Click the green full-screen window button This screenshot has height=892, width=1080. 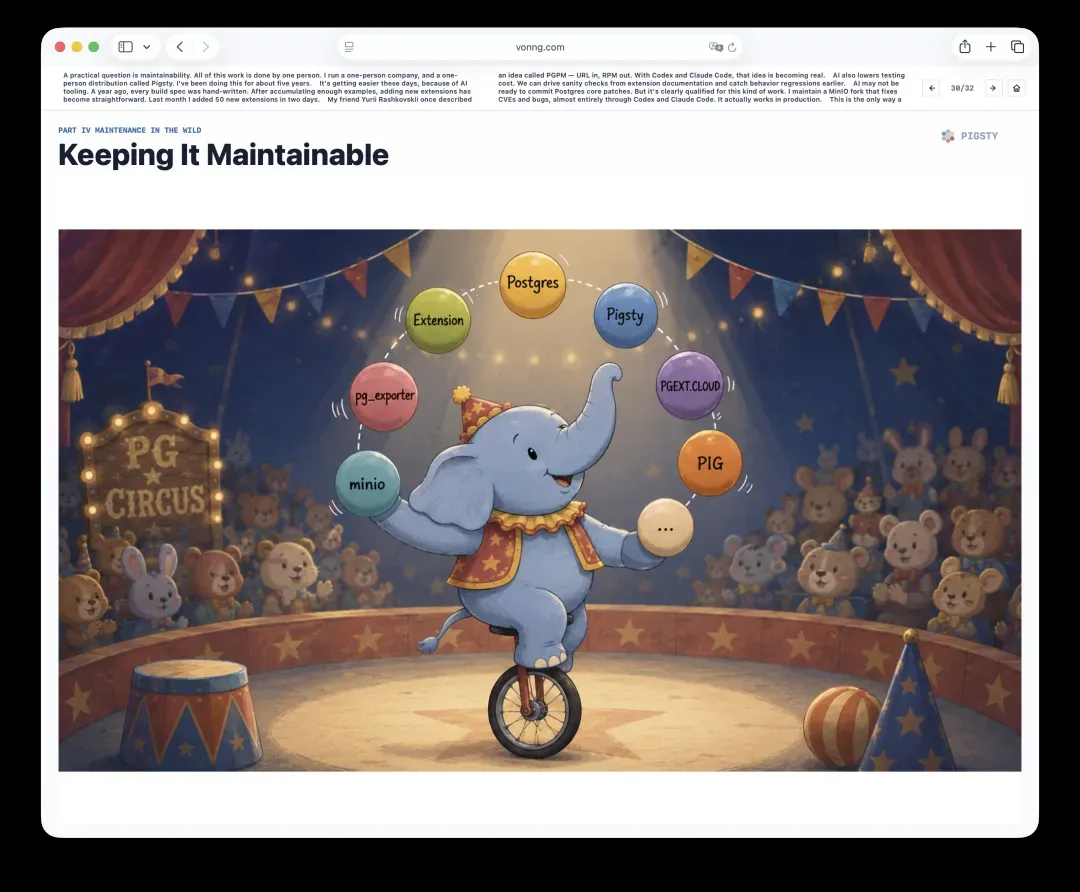[94, 47]
